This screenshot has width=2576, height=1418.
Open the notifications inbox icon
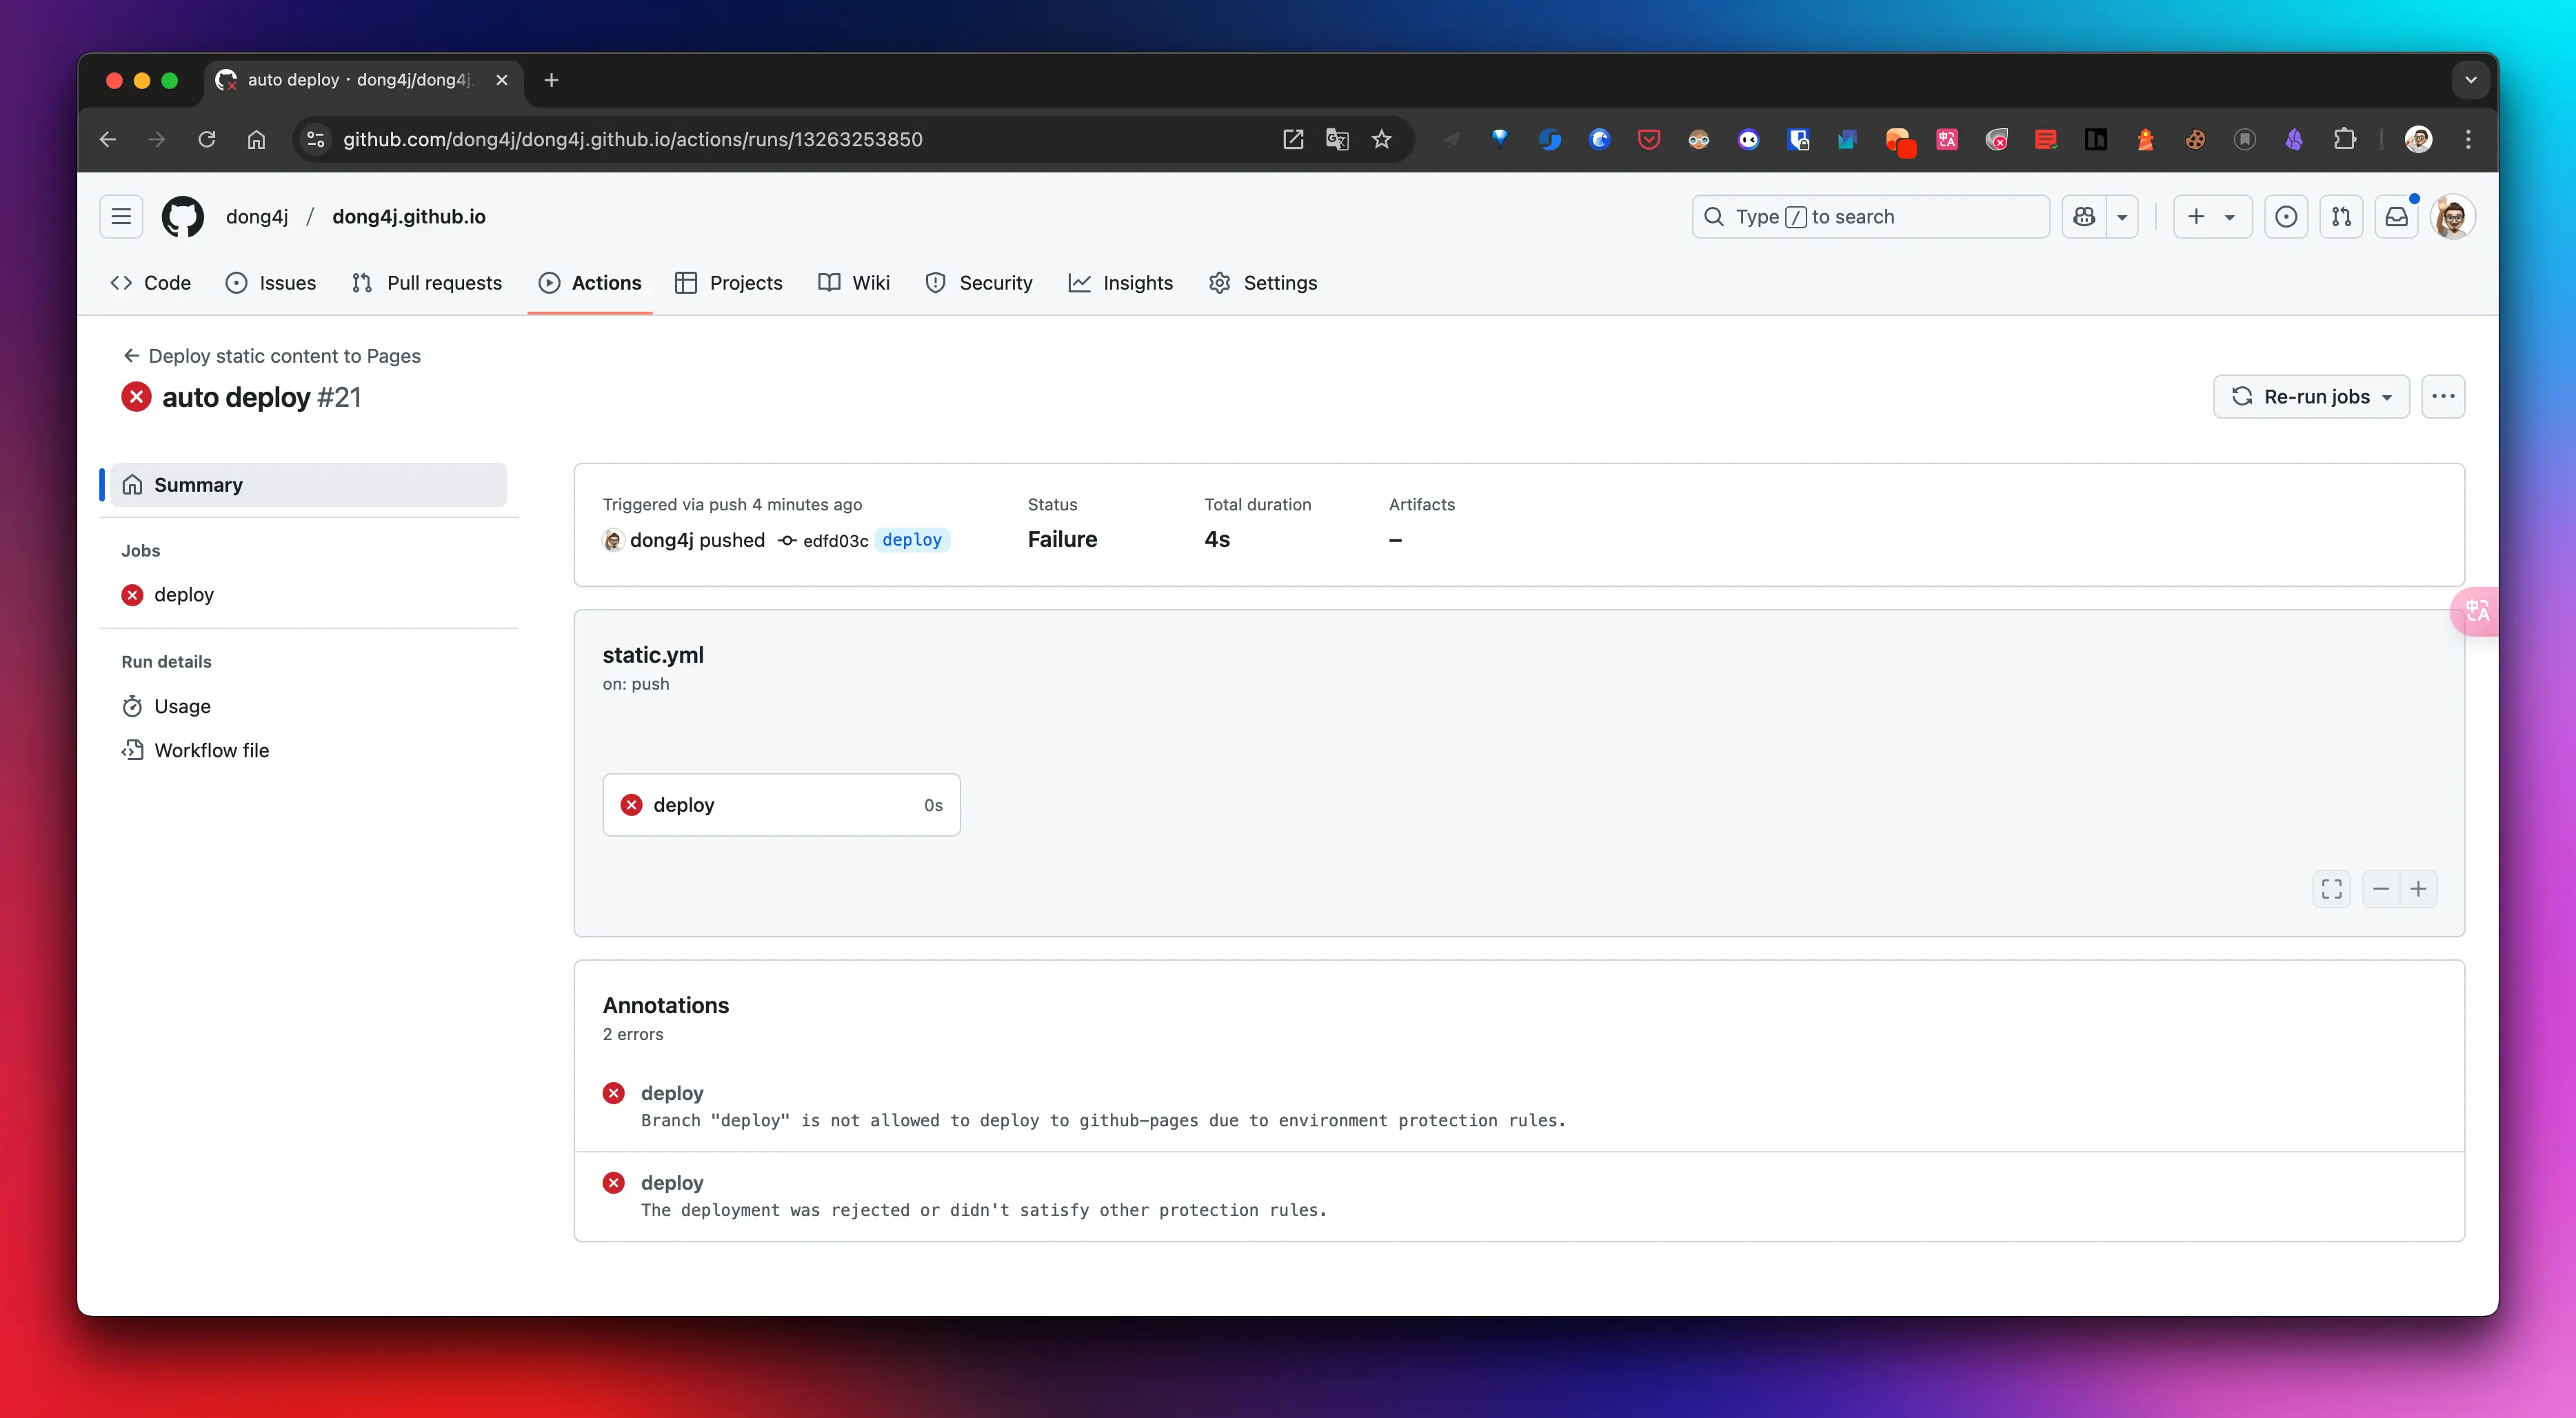click(2397, 217)
